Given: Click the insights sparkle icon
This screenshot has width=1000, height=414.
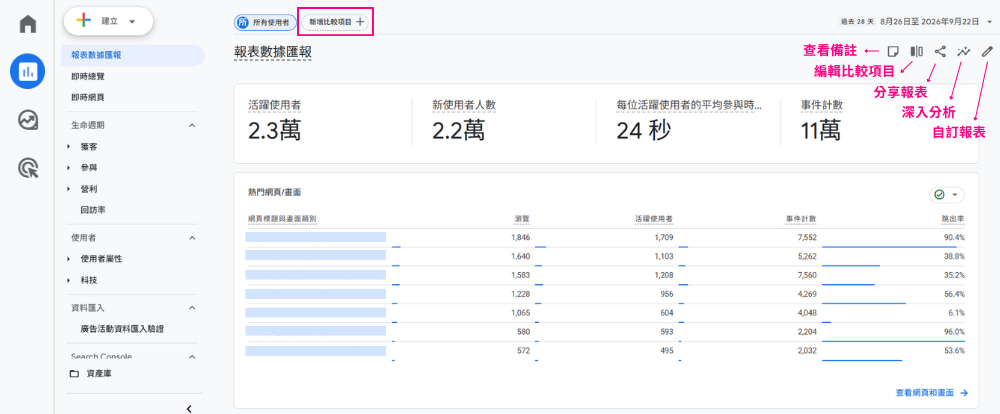Looking at the screenshot, I should [964, 52].
